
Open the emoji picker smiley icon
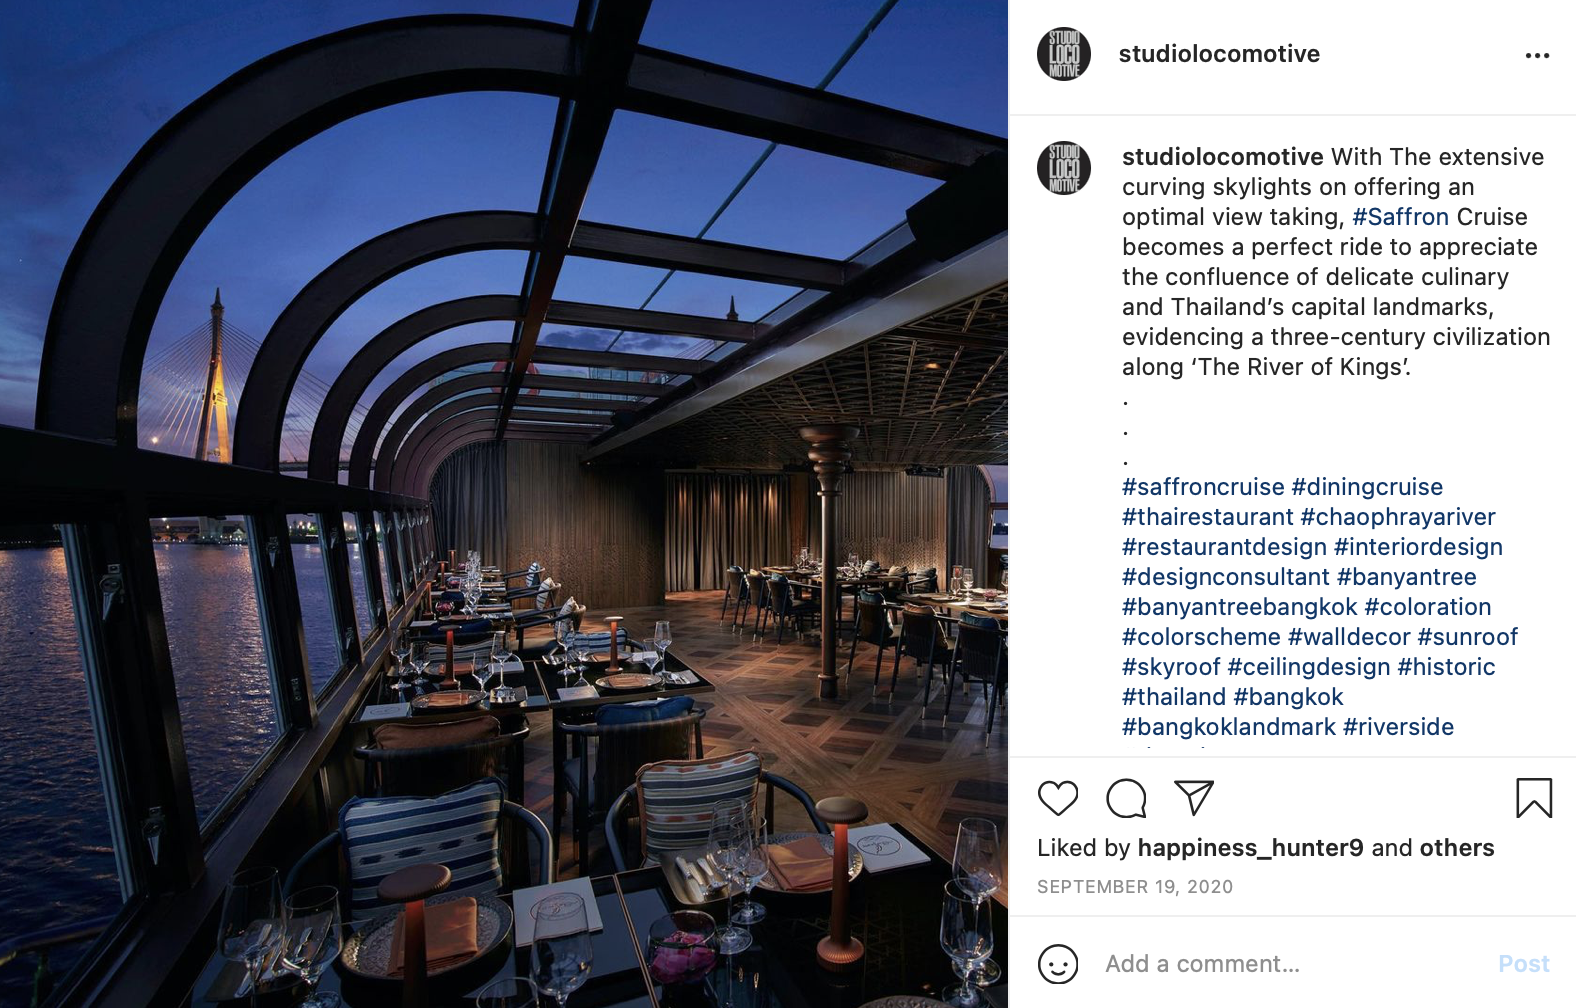pos(1058,964)
